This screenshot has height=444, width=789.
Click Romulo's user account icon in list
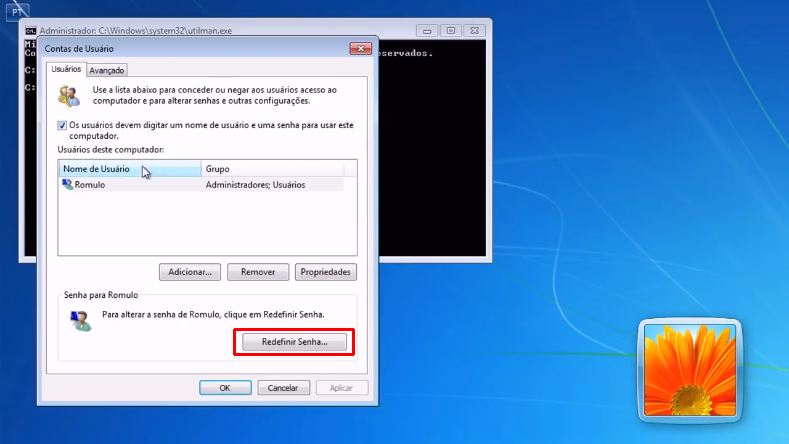tap(67, 185)
